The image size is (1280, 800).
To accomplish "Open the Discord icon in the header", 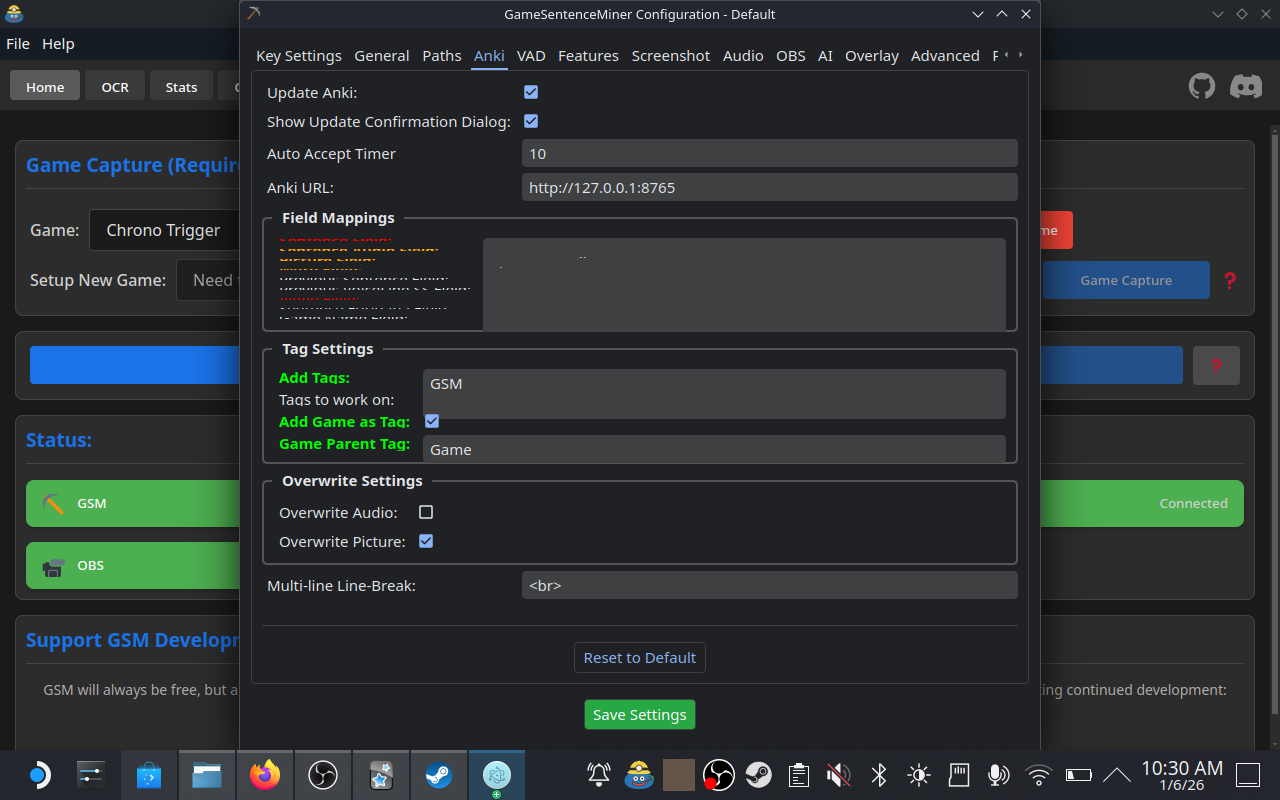I will tap(1246, 85).
